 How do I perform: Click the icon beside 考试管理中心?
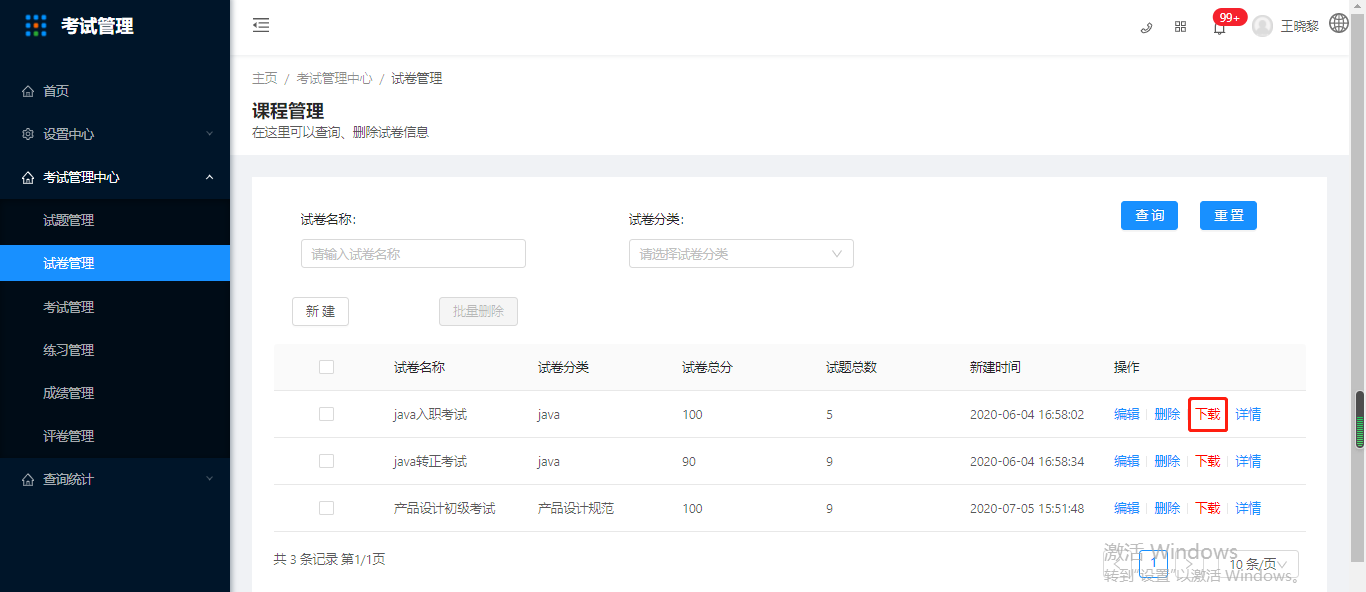(28, 177)
